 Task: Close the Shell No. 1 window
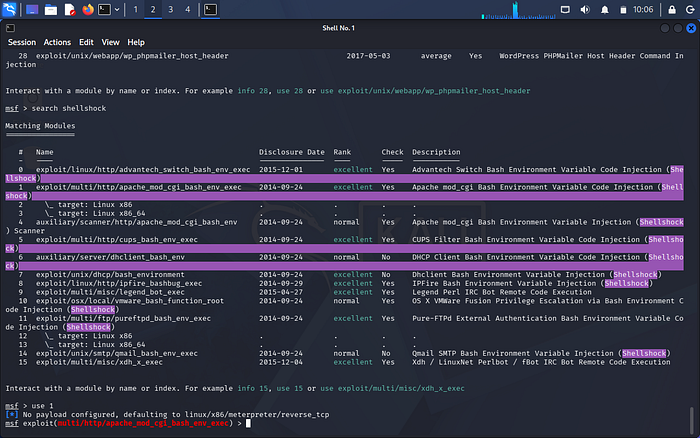point(691,28)
